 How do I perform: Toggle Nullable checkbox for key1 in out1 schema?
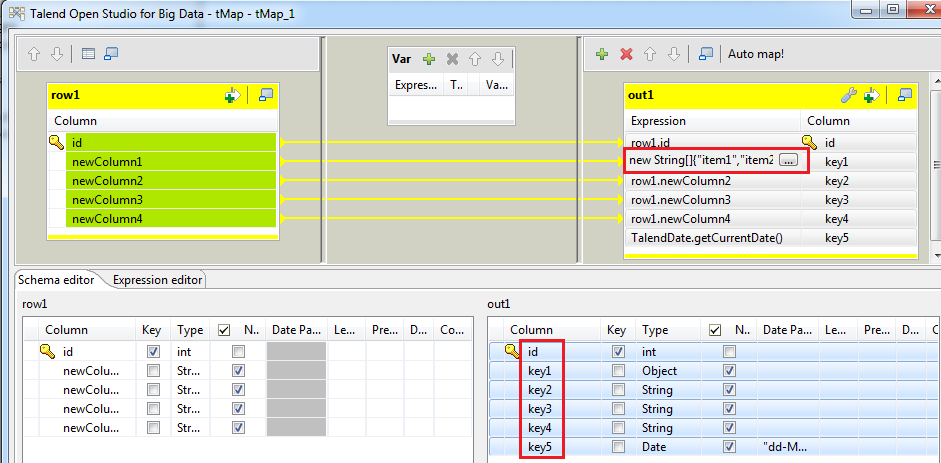(730, 371)
